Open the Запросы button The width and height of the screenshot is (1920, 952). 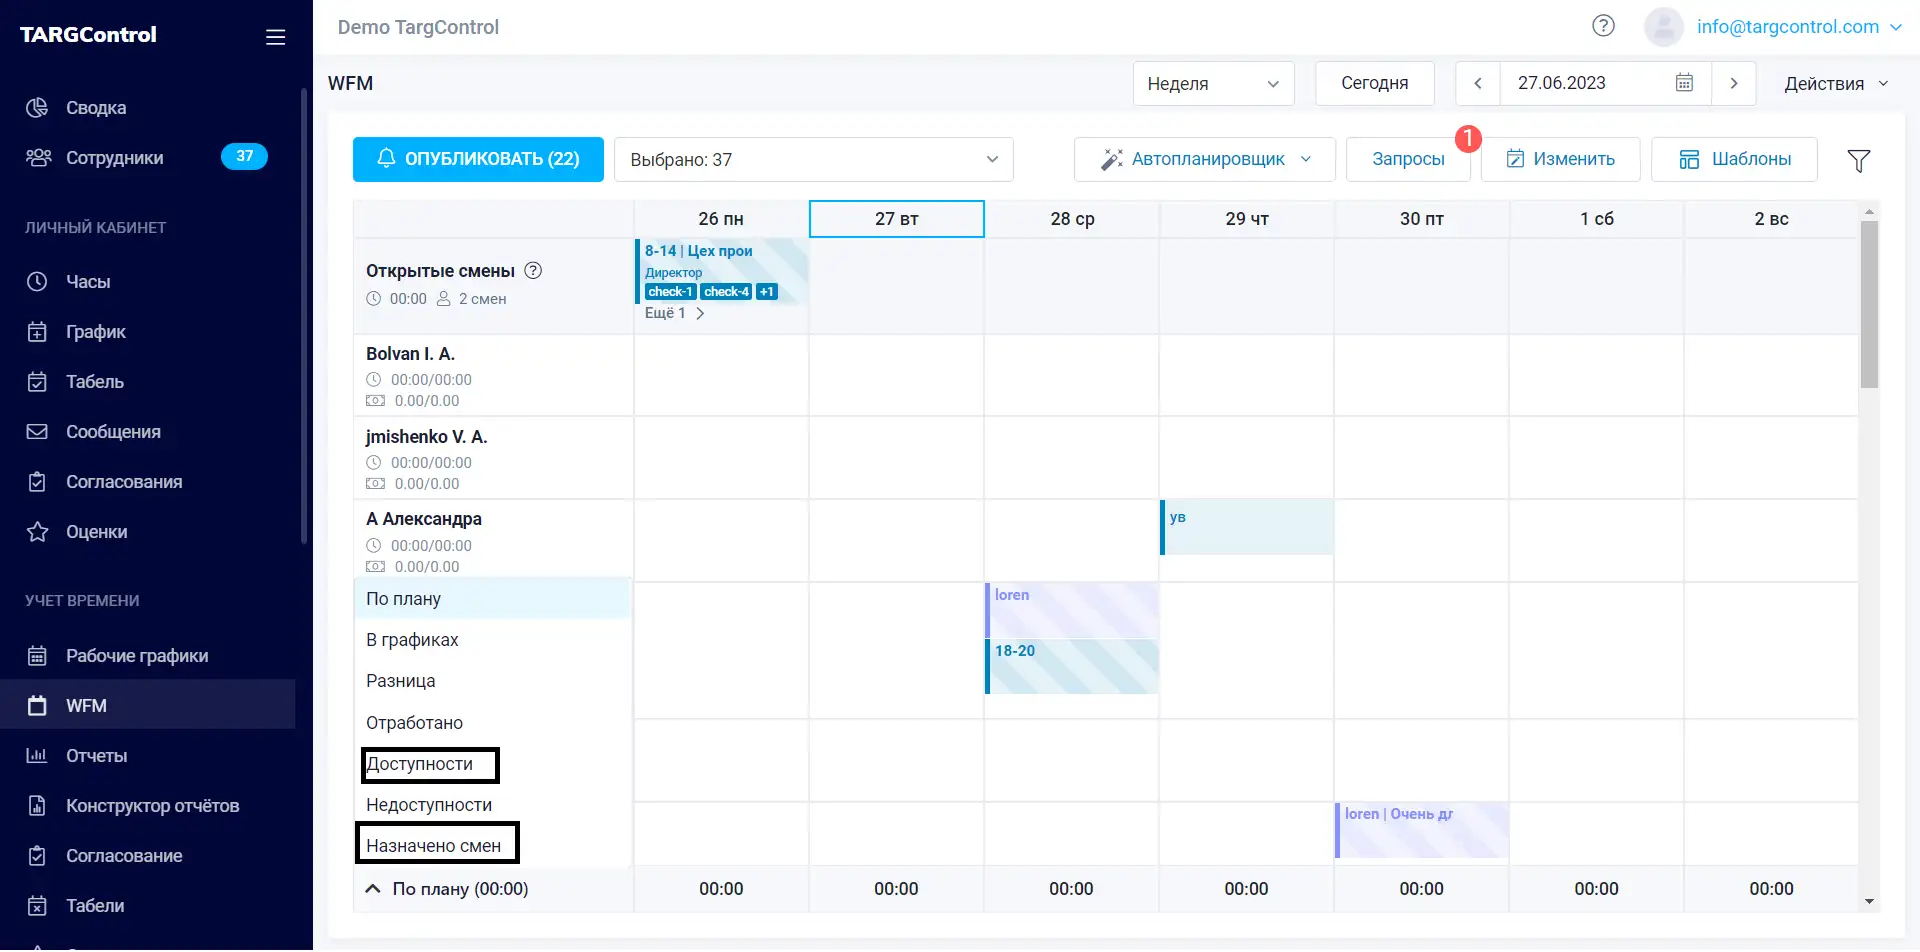tap(1408, 160)
